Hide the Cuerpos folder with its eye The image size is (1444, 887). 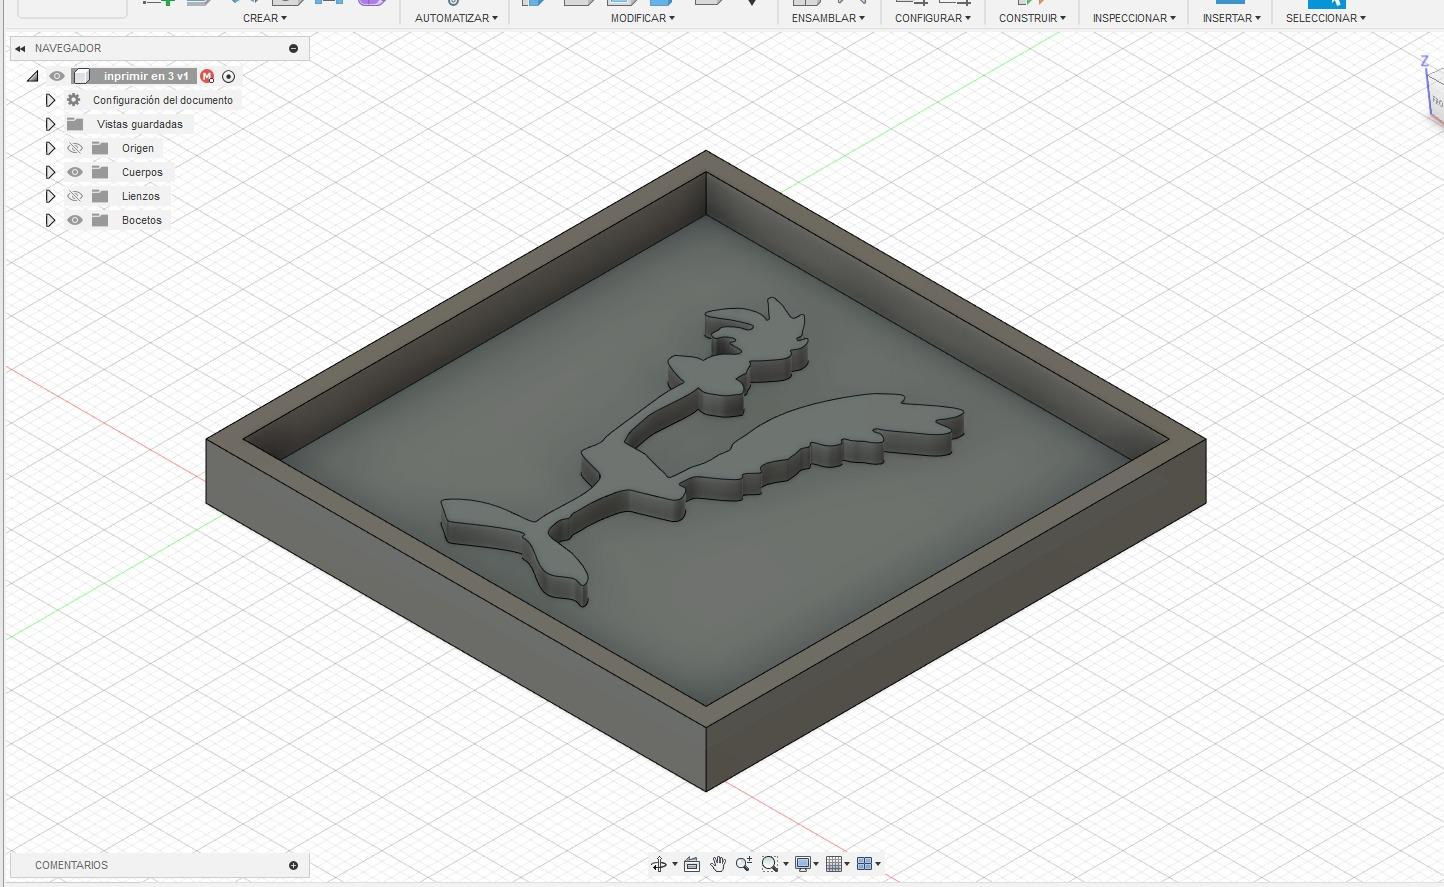pyautogui.click(x=75, y=172)
